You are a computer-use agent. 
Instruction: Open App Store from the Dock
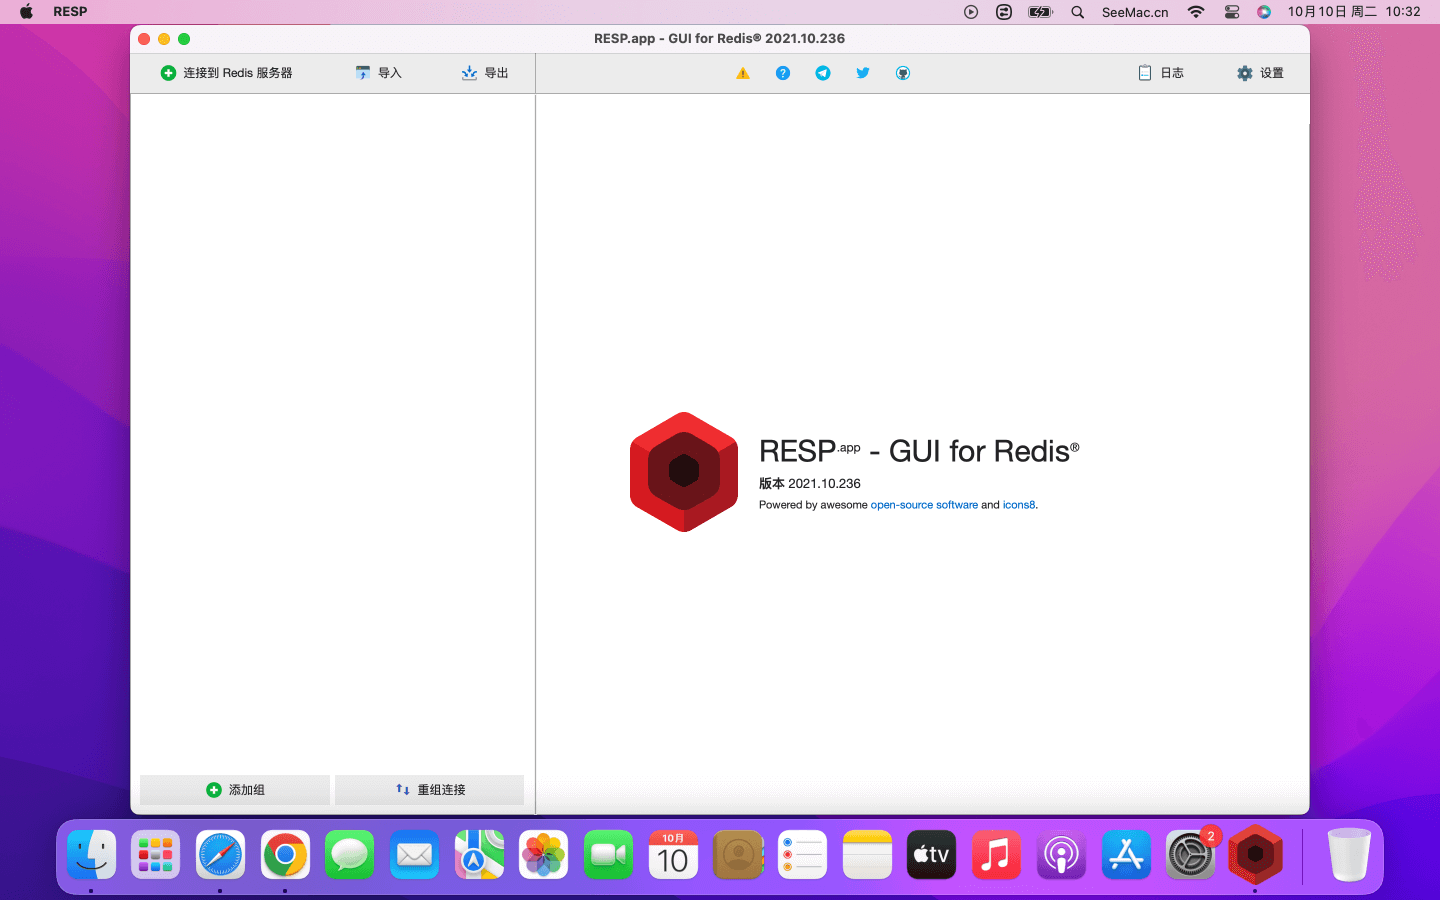pyautogui.click(x=1126, y=855)
